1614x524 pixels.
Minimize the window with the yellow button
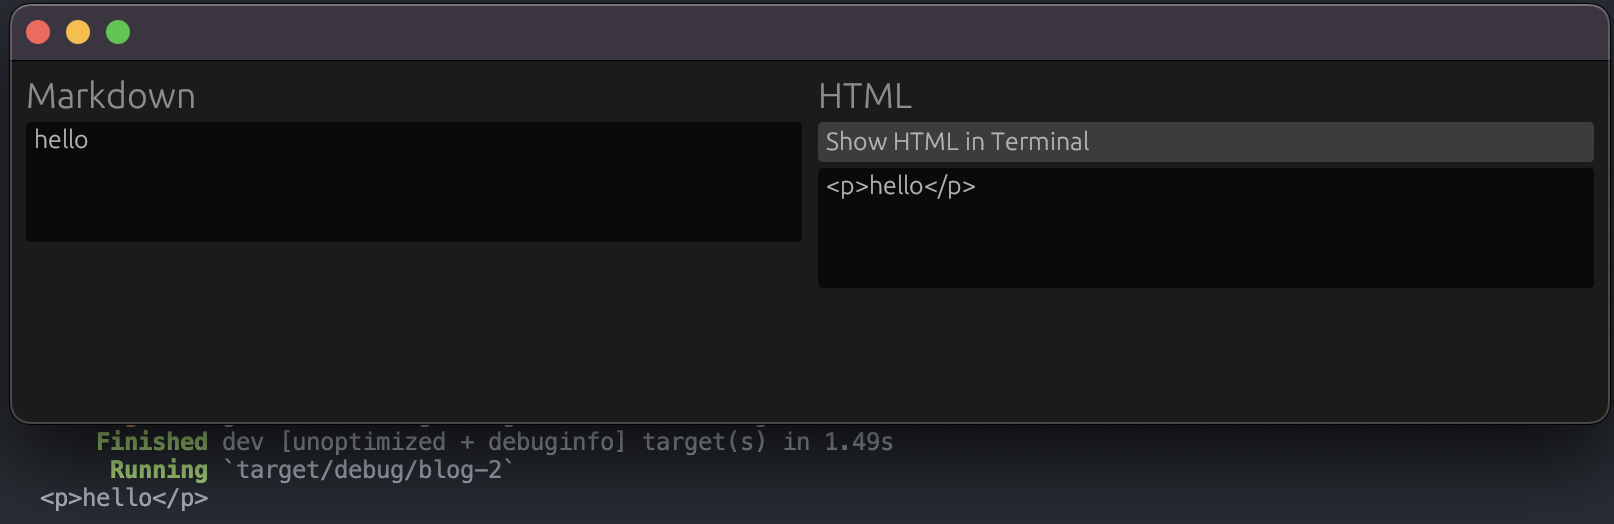click(x=78, y=32)
